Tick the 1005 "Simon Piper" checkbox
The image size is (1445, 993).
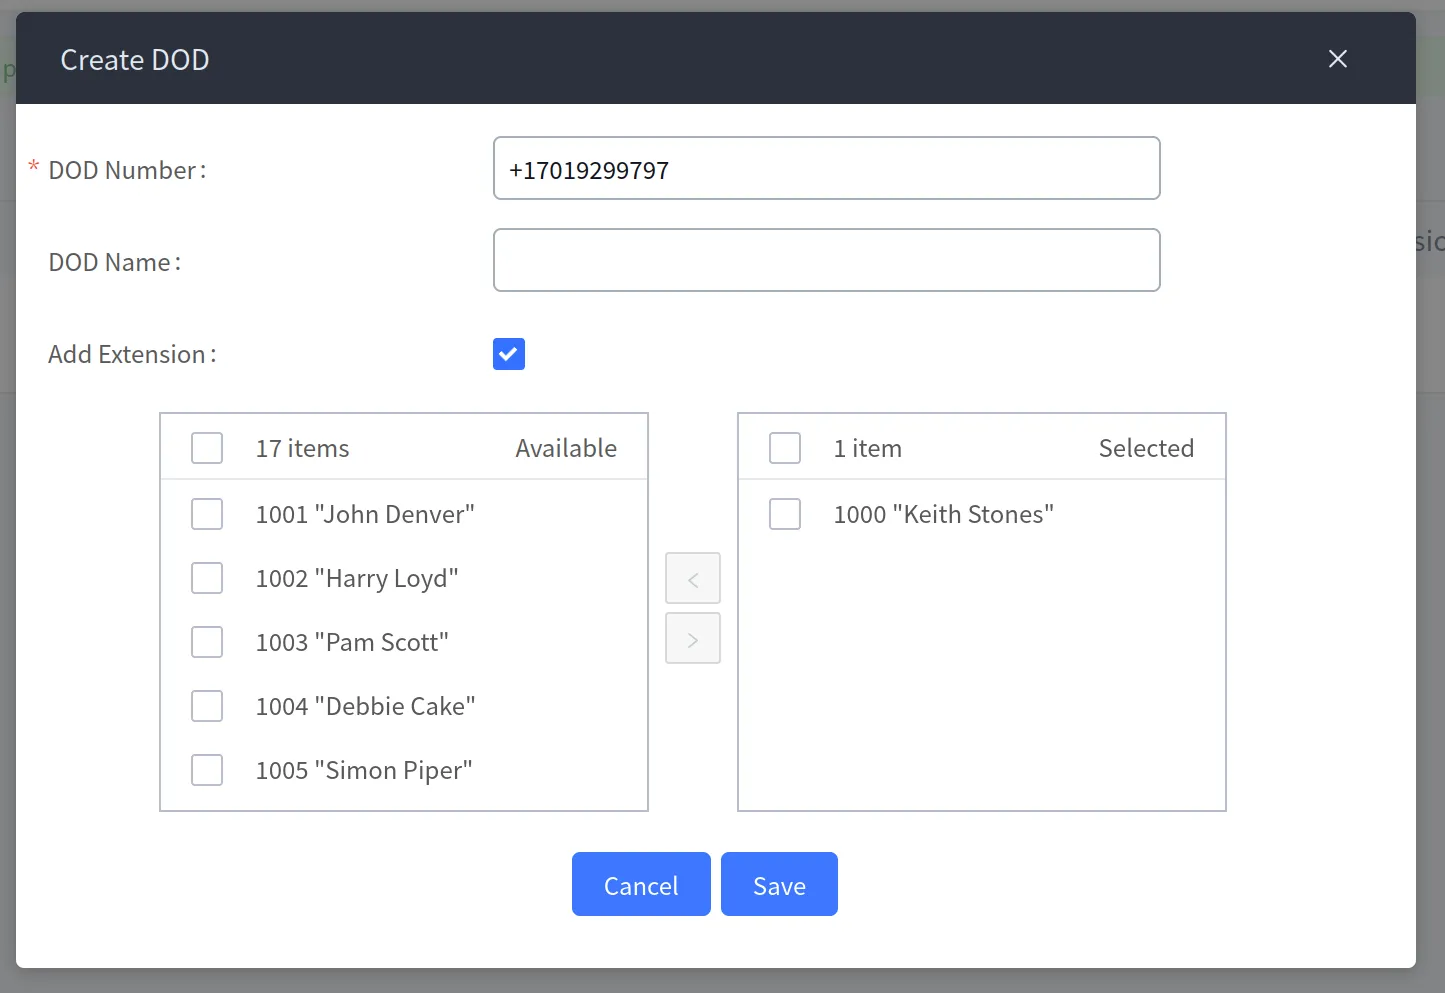pyautogui.click(x=207, y=770)
